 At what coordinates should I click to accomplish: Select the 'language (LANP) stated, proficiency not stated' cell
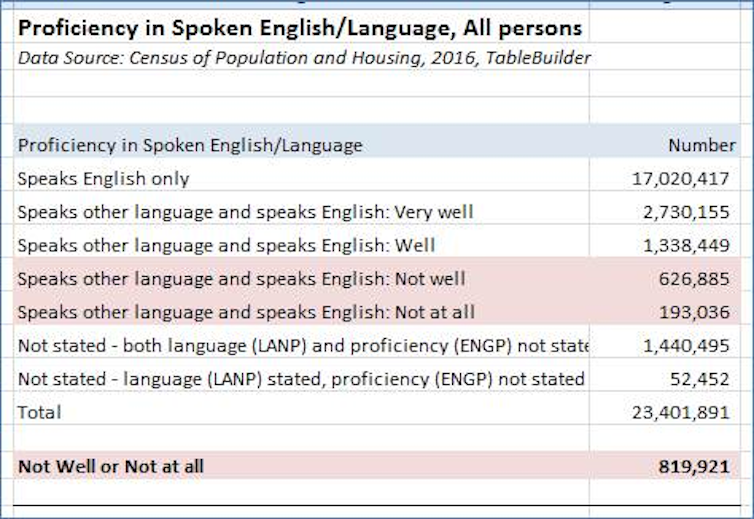pyautogui.click(x=300, y=379)
